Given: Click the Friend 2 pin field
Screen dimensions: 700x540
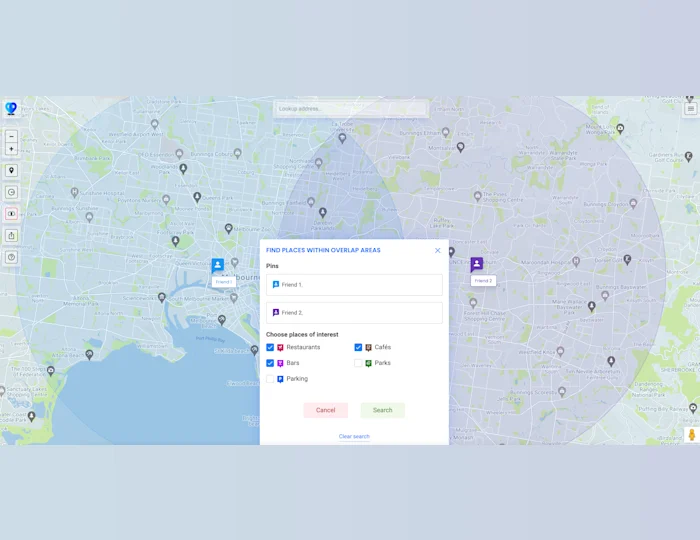Looking at the screenshot, I should [354, 313].
